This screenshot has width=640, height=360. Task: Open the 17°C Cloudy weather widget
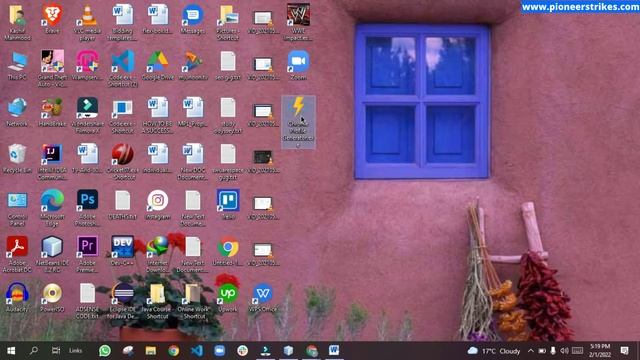[x=494, y=351]
